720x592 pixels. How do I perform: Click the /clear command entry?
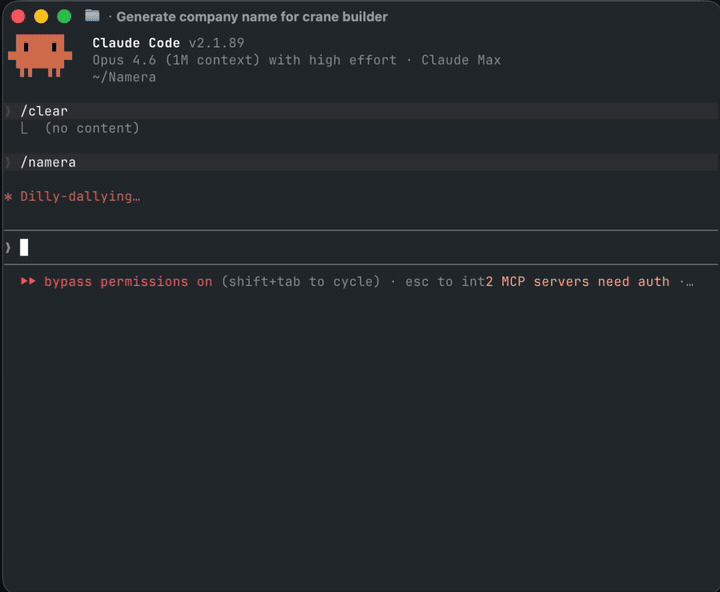(44, 111)
